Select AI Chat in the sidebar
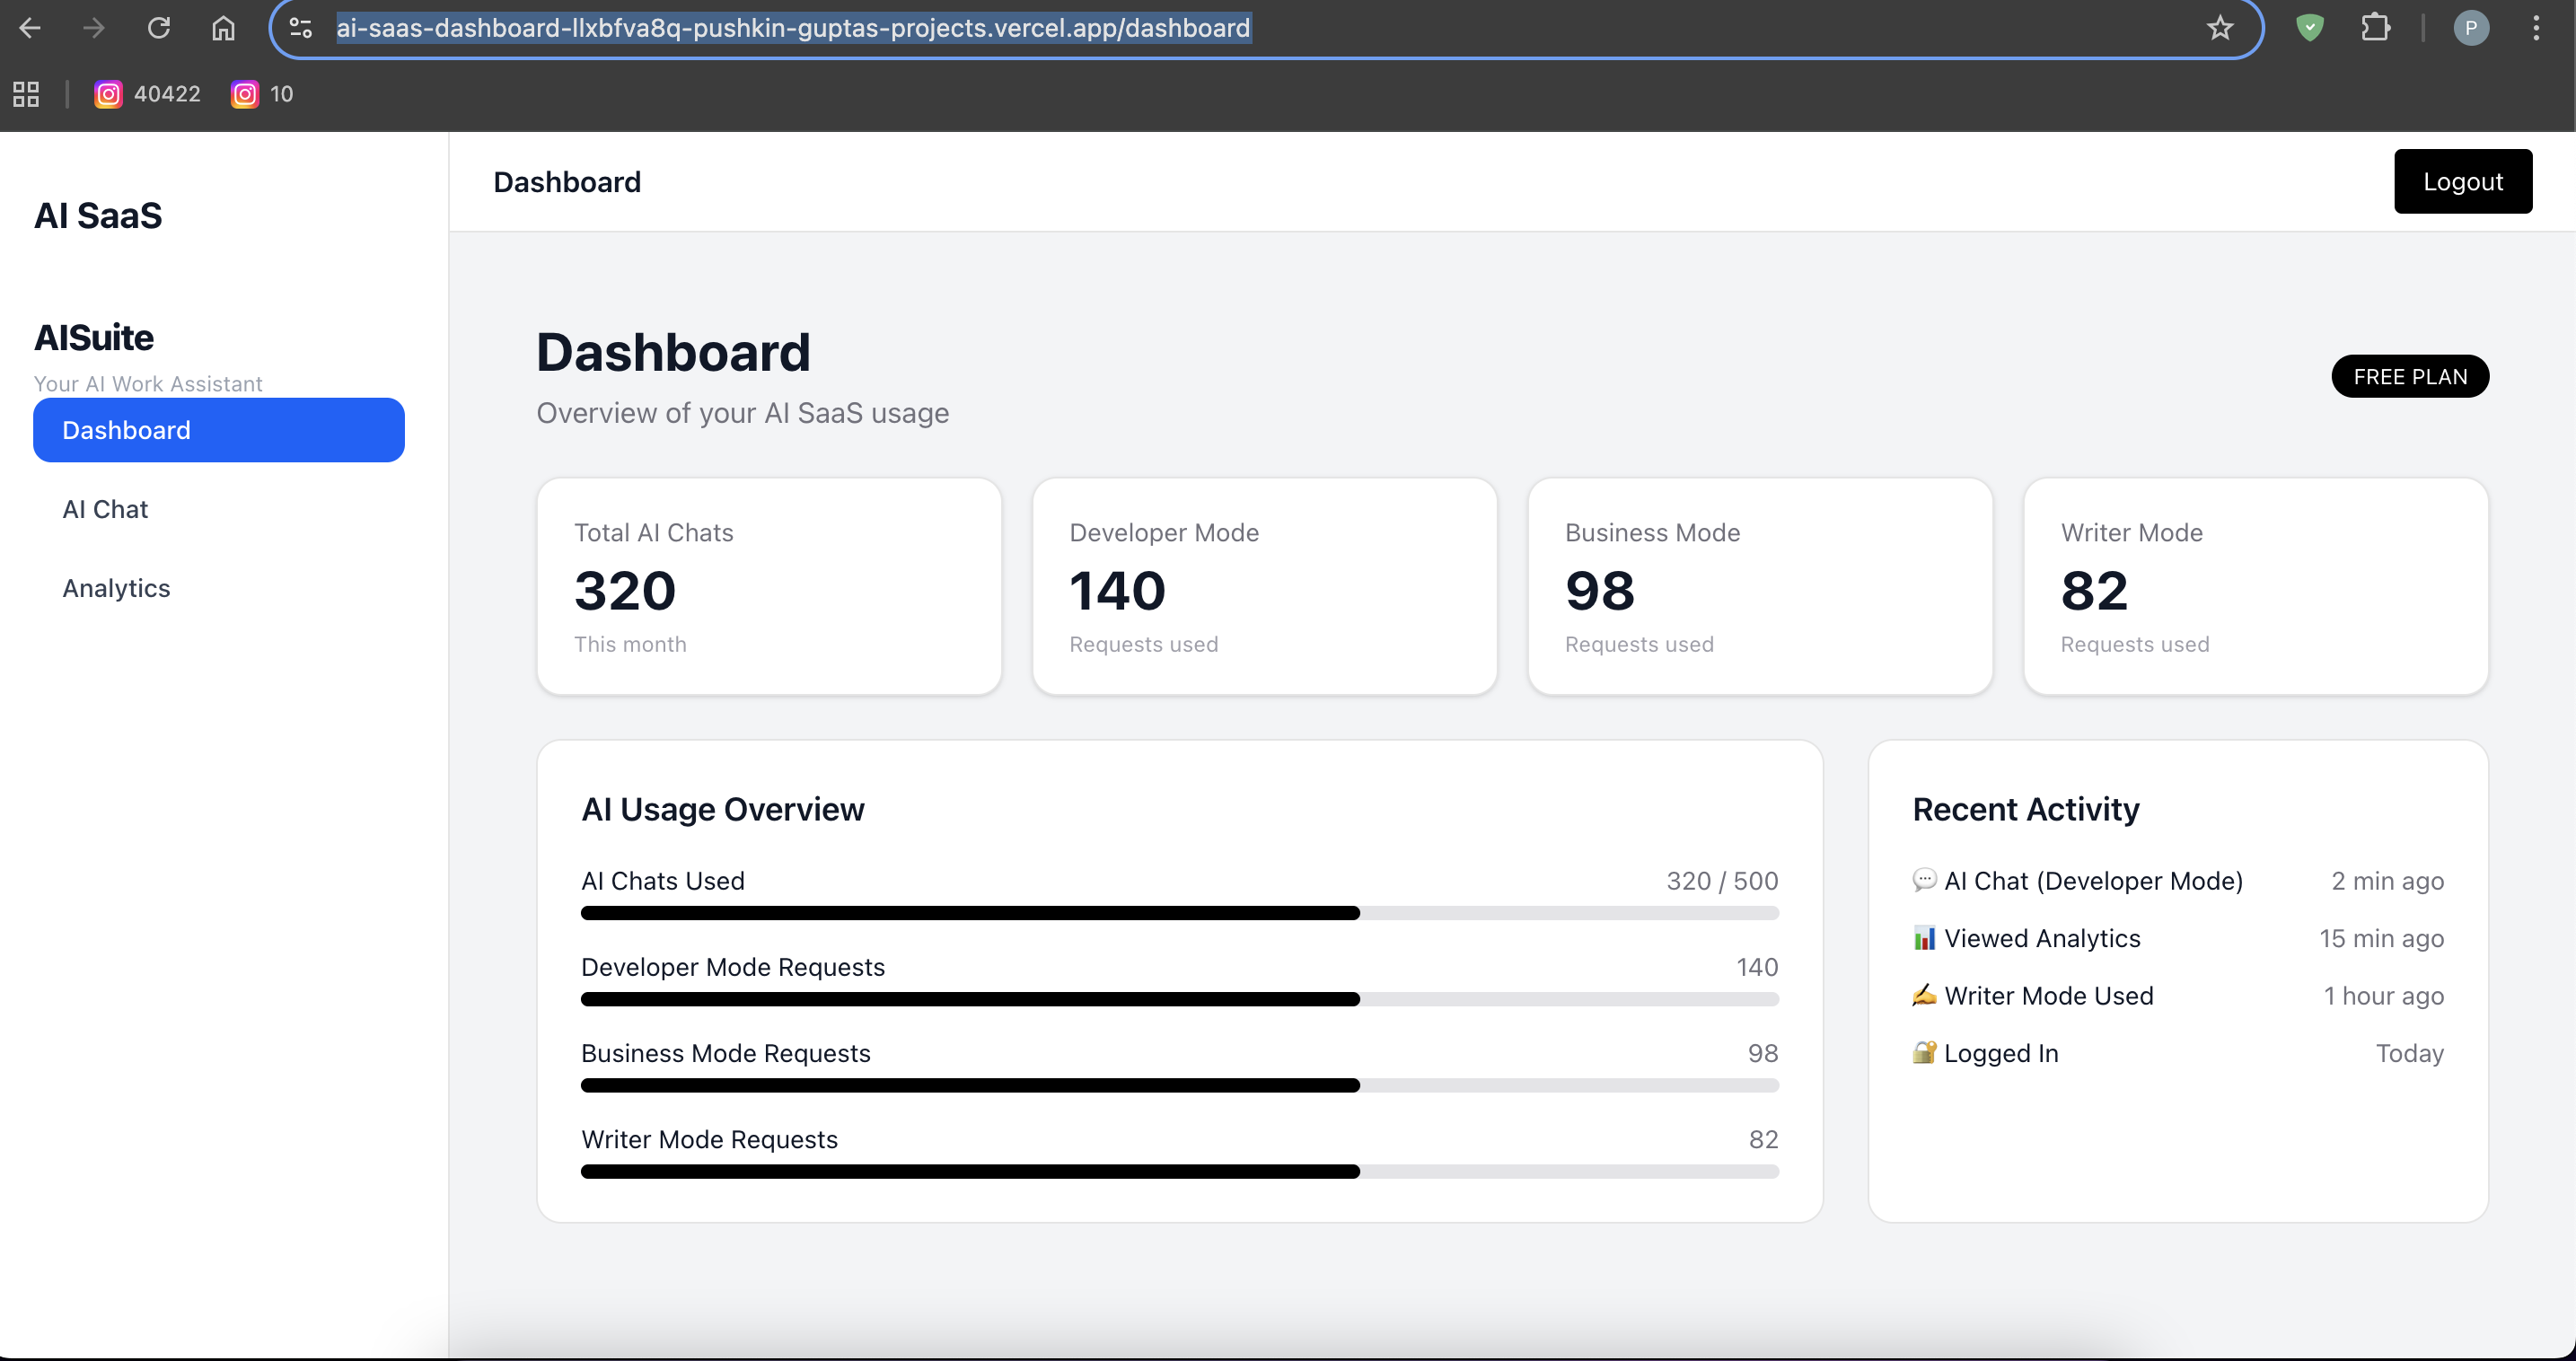This screenshot has width=2576, height=1361. pos(104,508)
